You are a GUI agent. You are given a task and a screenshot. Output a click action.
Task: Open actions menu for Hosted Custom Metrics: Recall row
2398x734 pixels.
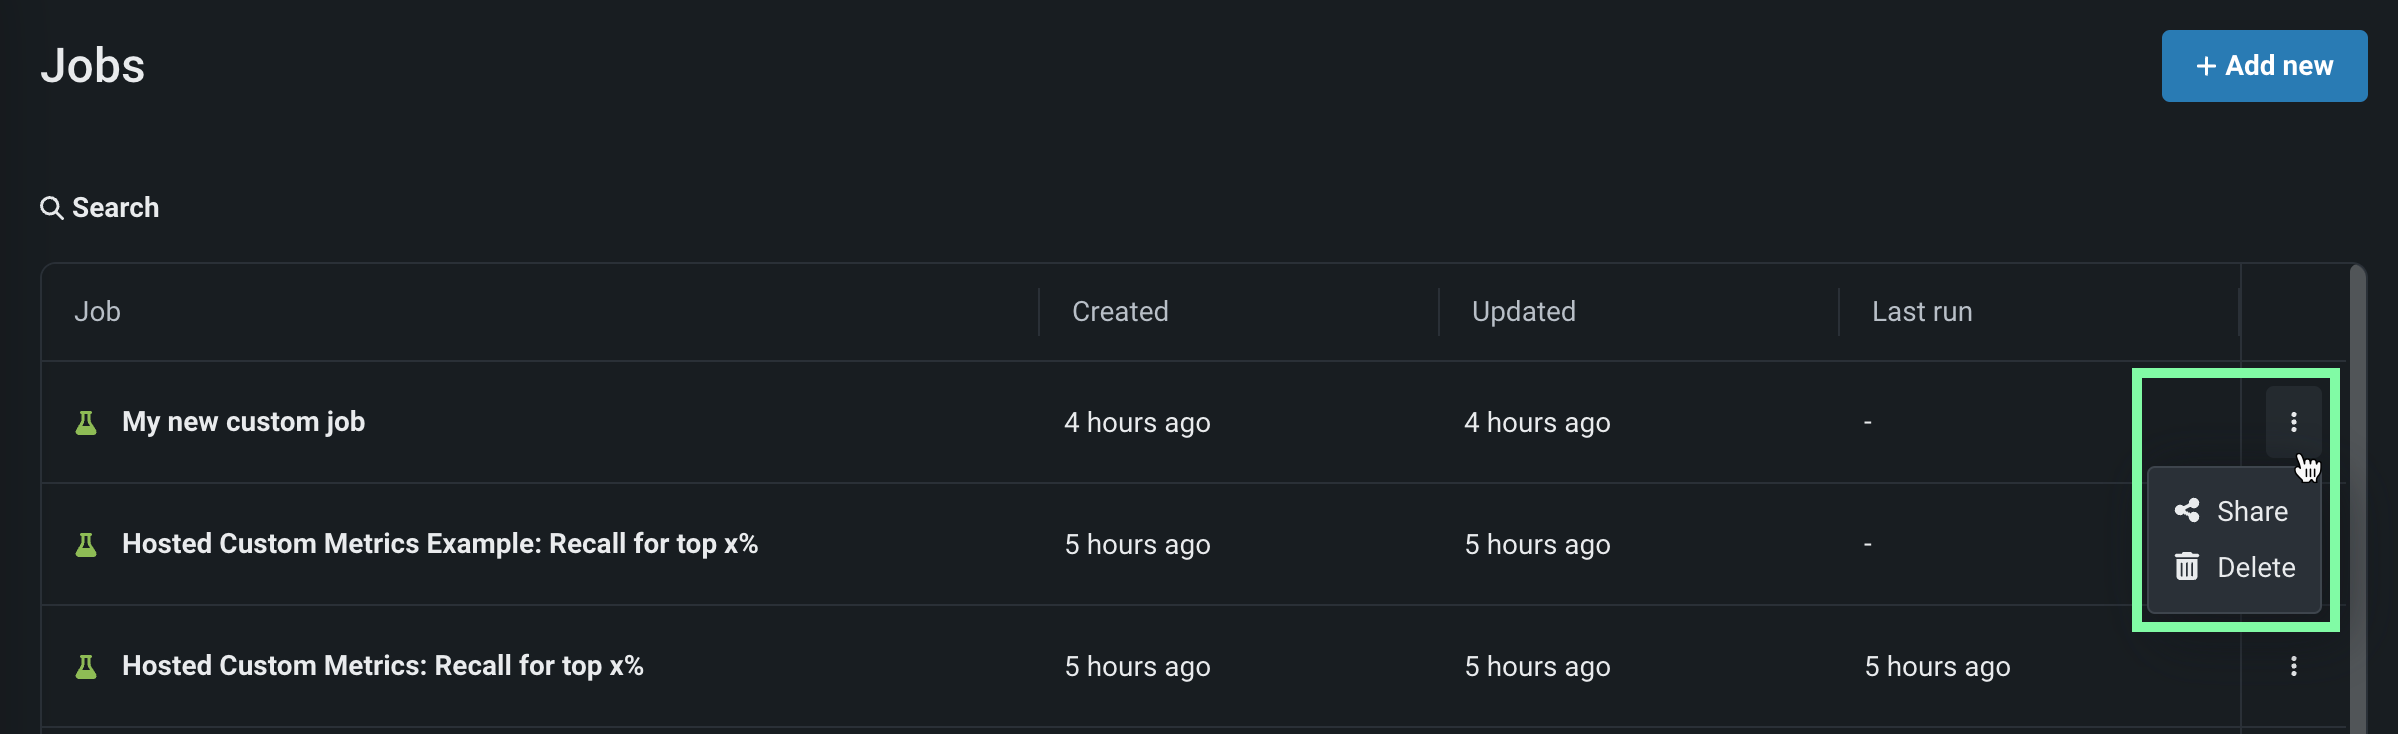(x=2293, y=666)
